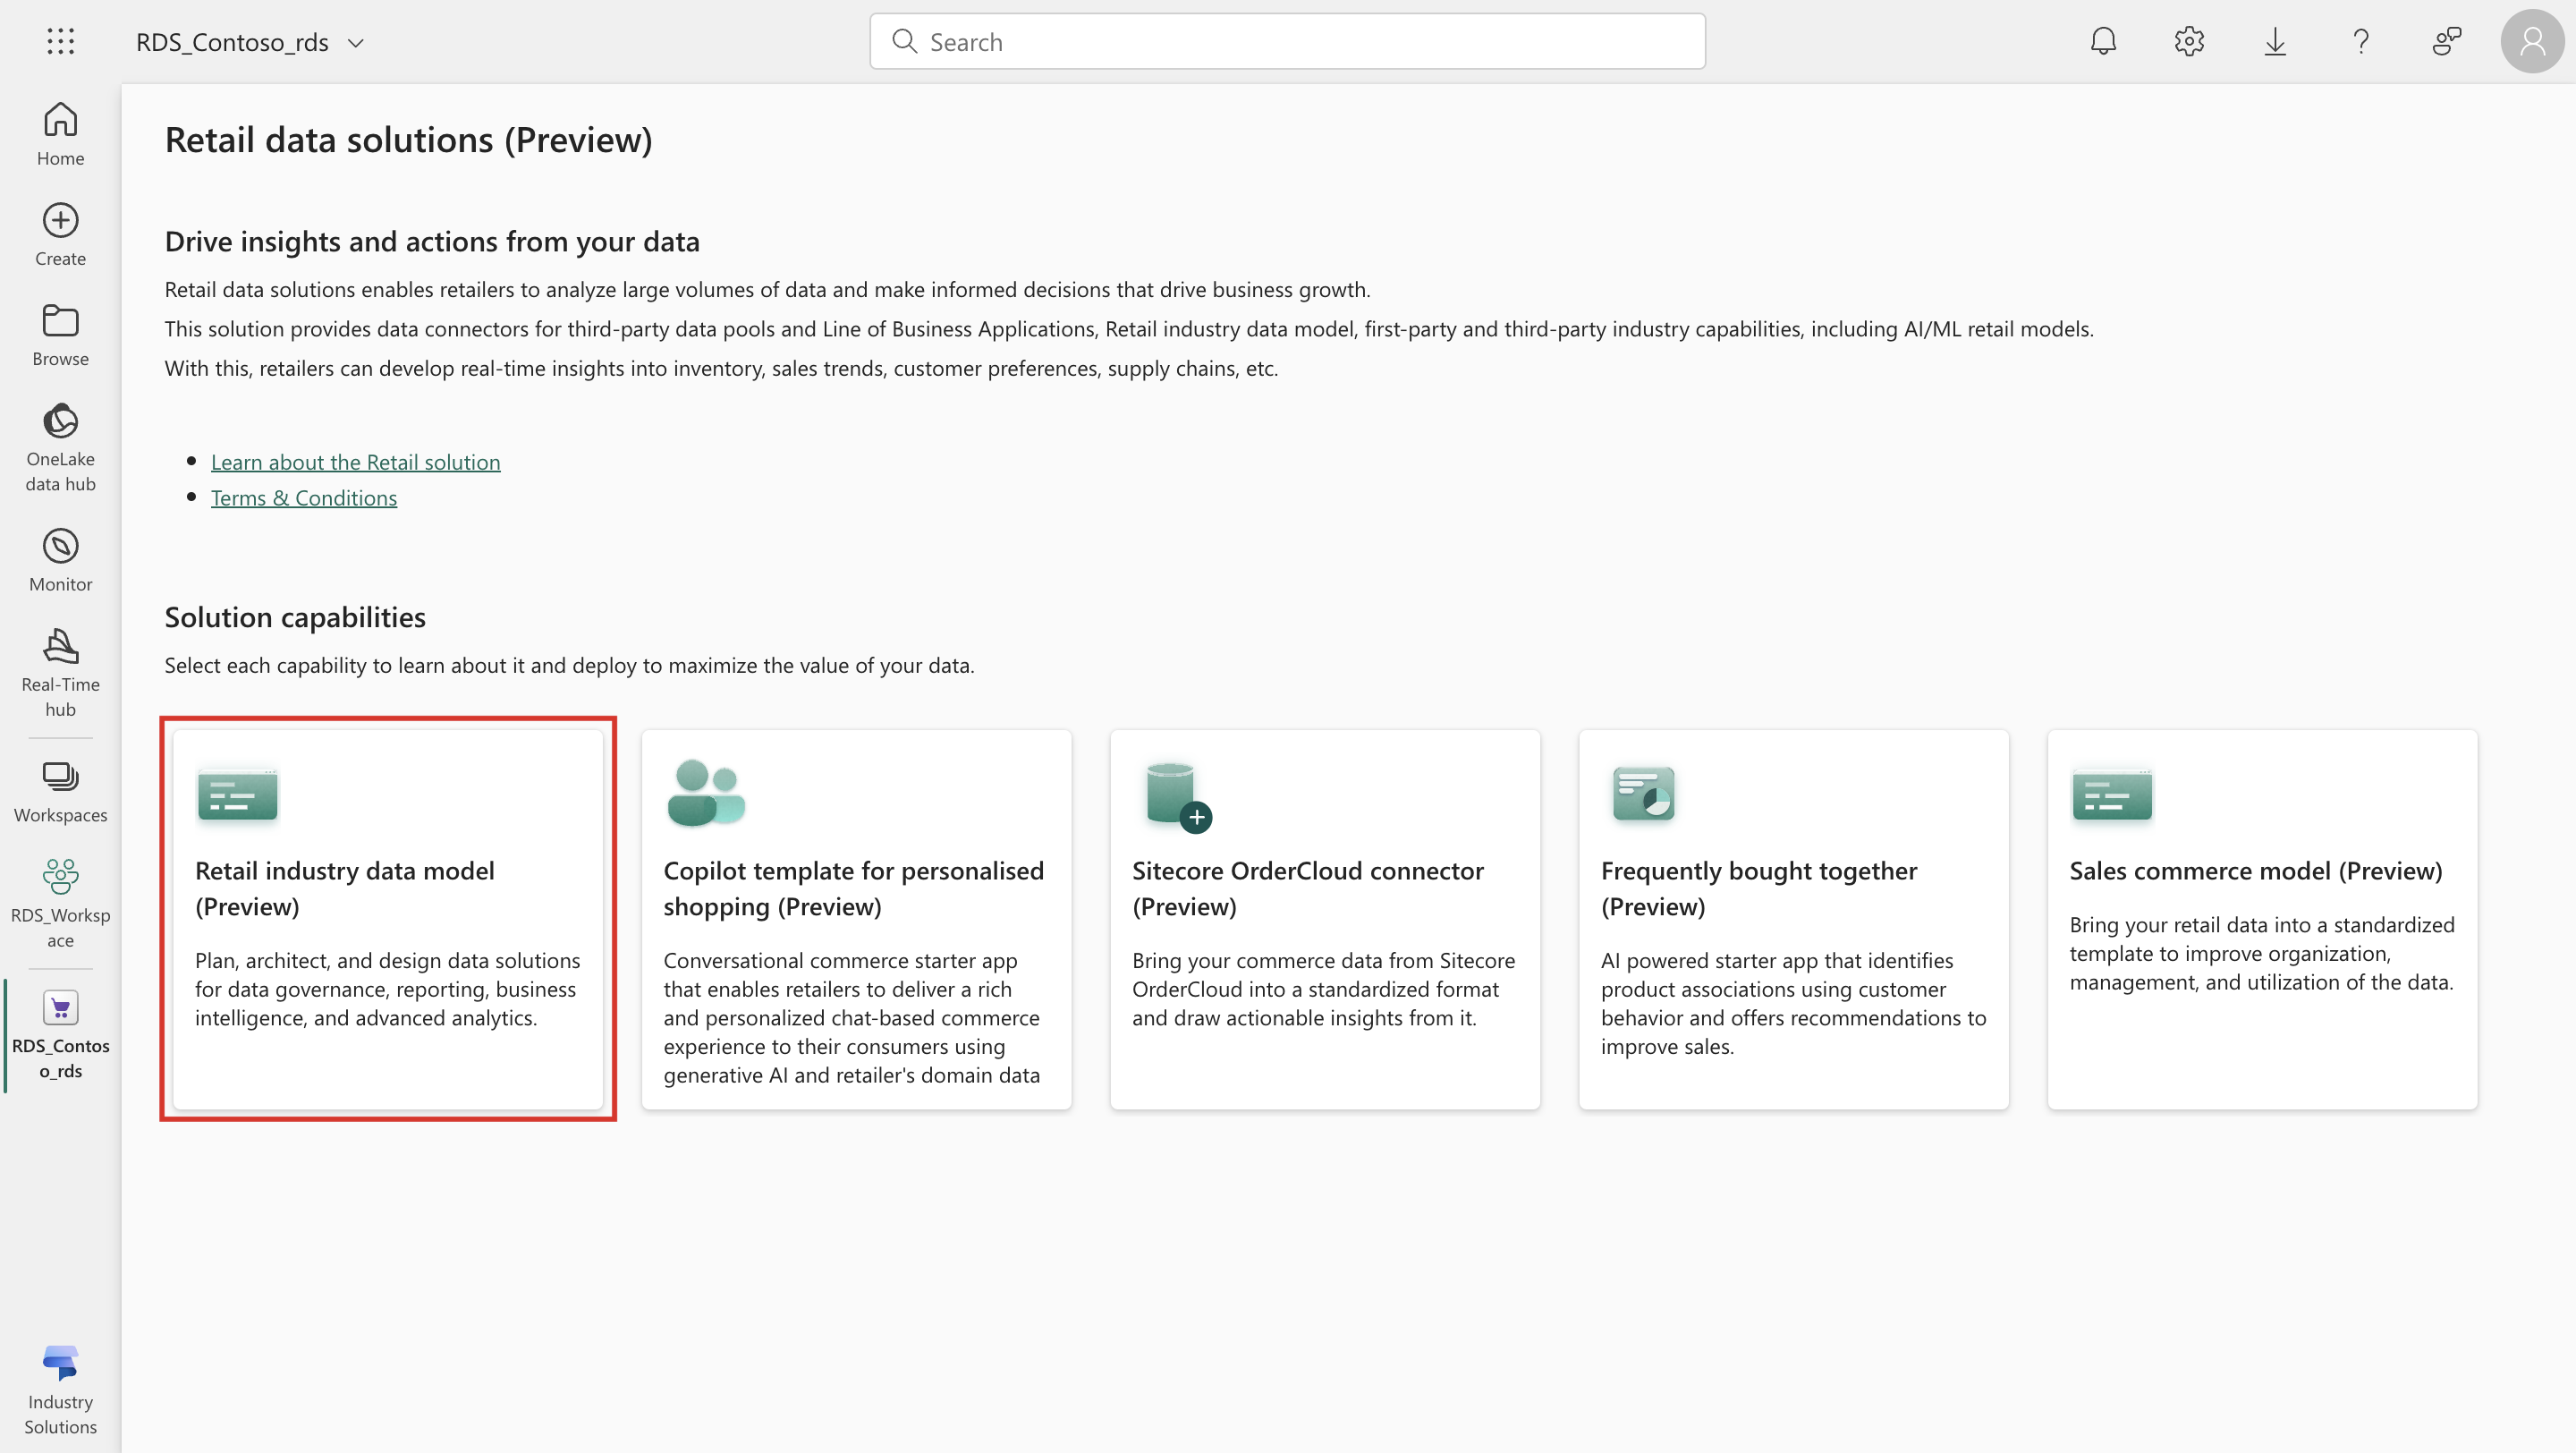Image resolution: width=2576 pixels, height=1453 pixels.
Task: Open the Sales commerce model card
Action: coord(2262,919)
